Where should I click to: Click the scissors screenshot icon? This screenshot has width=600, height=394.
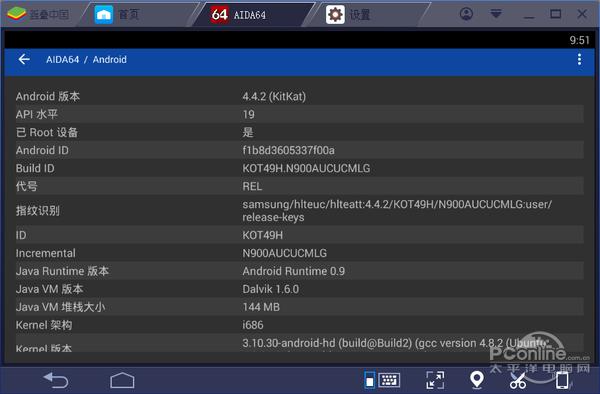(518, 380)
